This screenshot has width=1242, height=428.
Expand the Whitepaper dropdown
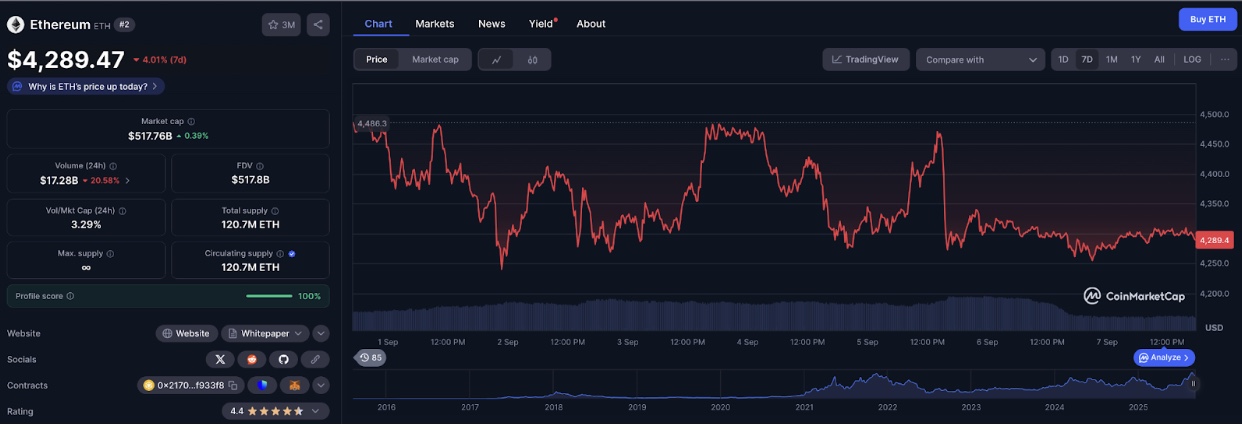[265, 333]
